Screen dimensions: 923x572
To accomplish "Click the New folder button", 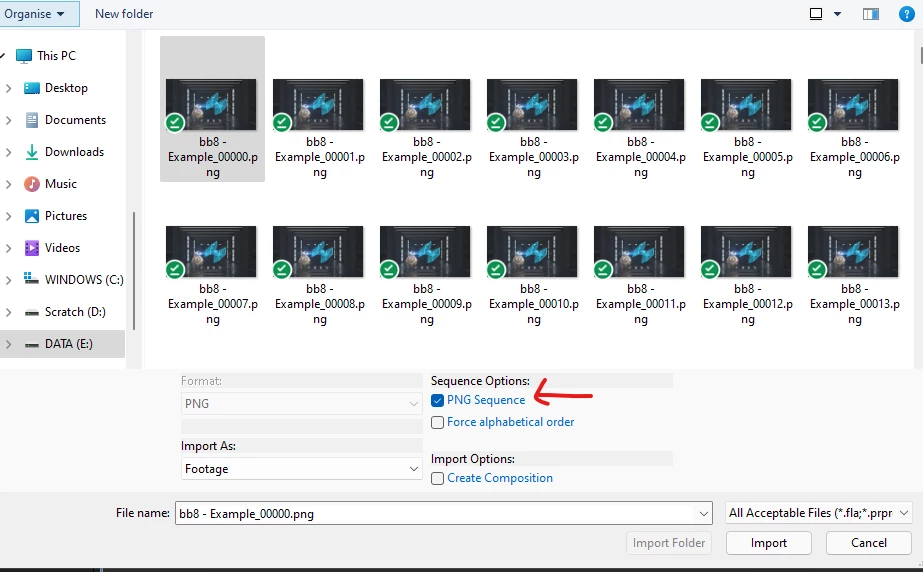I will click(124, 14).
